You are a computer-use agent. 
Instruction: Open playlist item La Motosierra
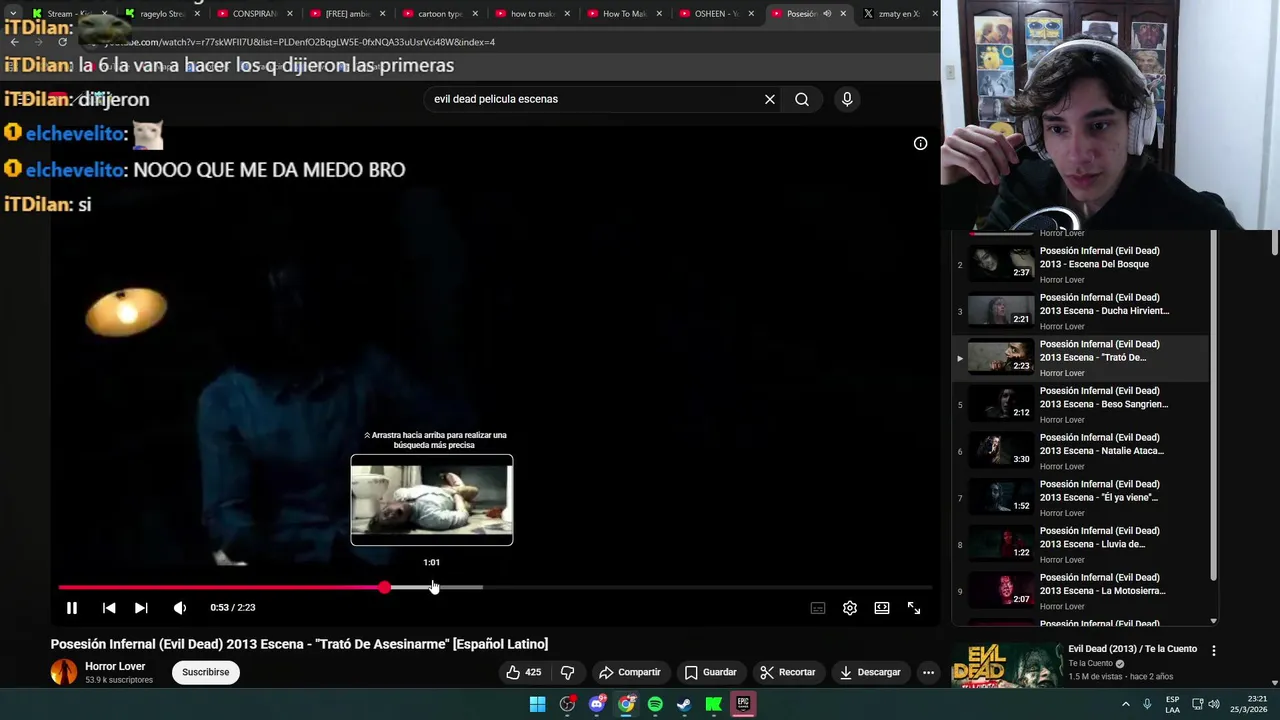[1080, 591]
